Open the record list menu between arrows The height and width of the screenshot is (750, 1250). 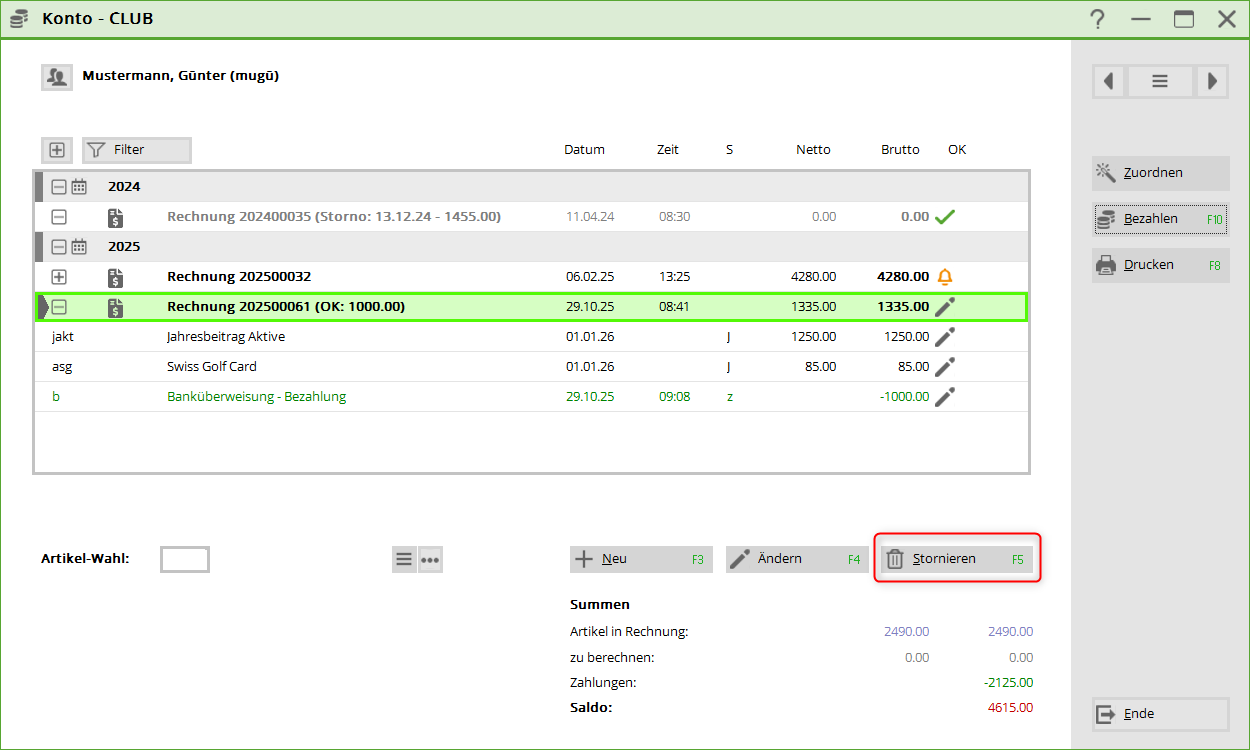click(1159, 82)
